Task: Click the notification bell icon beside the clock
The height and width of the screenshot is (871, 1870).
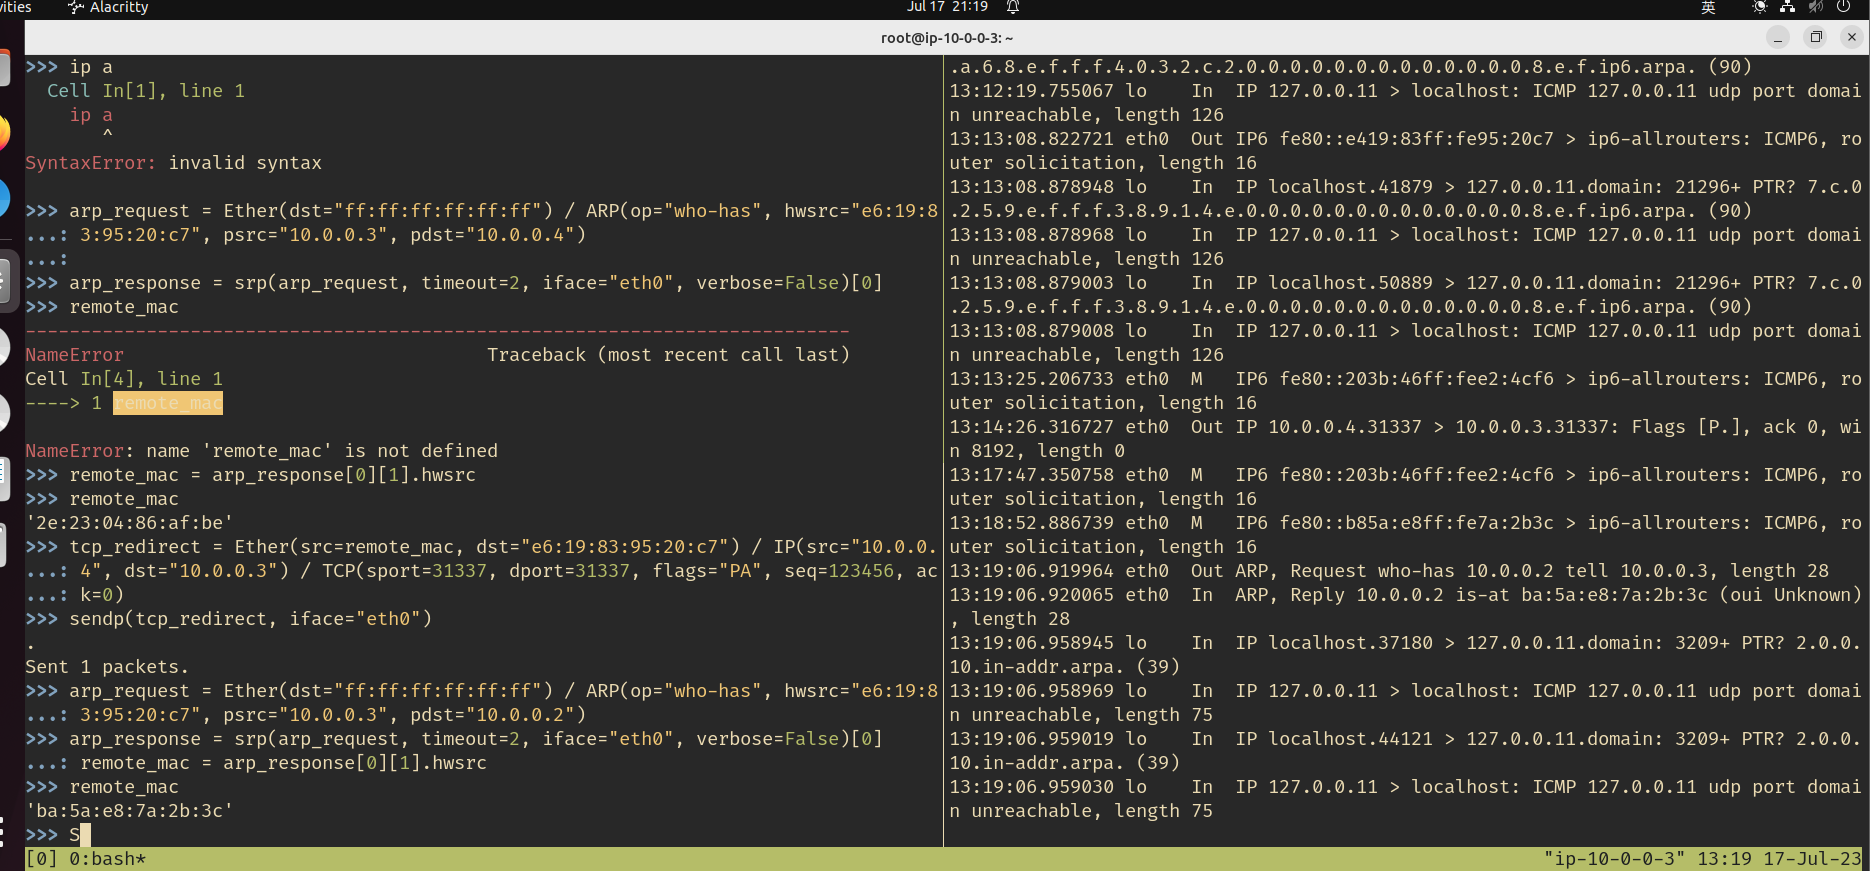Action: tap(1013, 7)
